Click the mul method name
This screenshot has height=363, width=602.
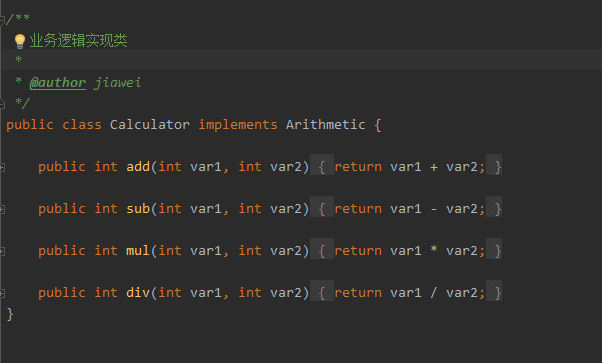[138, 251]
